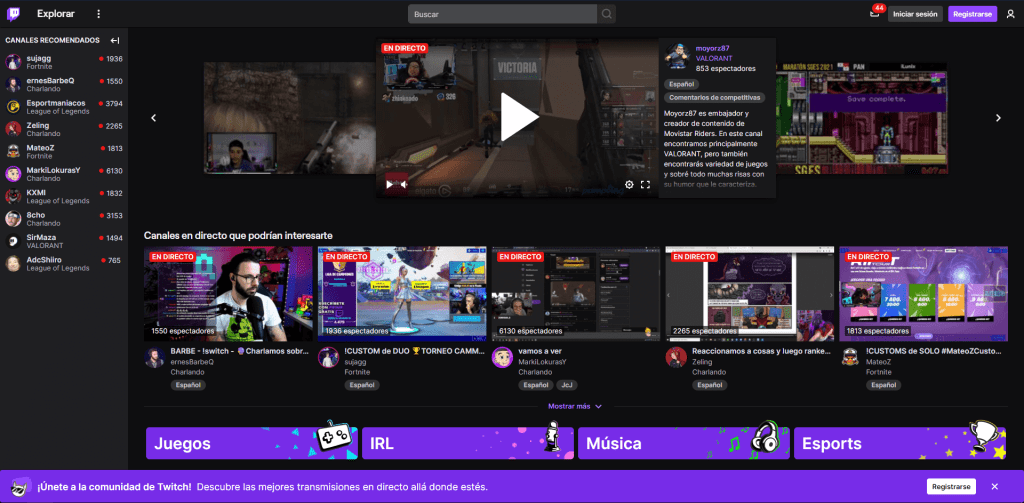This screenshot has width=1024, height=503.
Task: Click the search magnifier button
Action: pyautogui.click(x=607, y=14)
